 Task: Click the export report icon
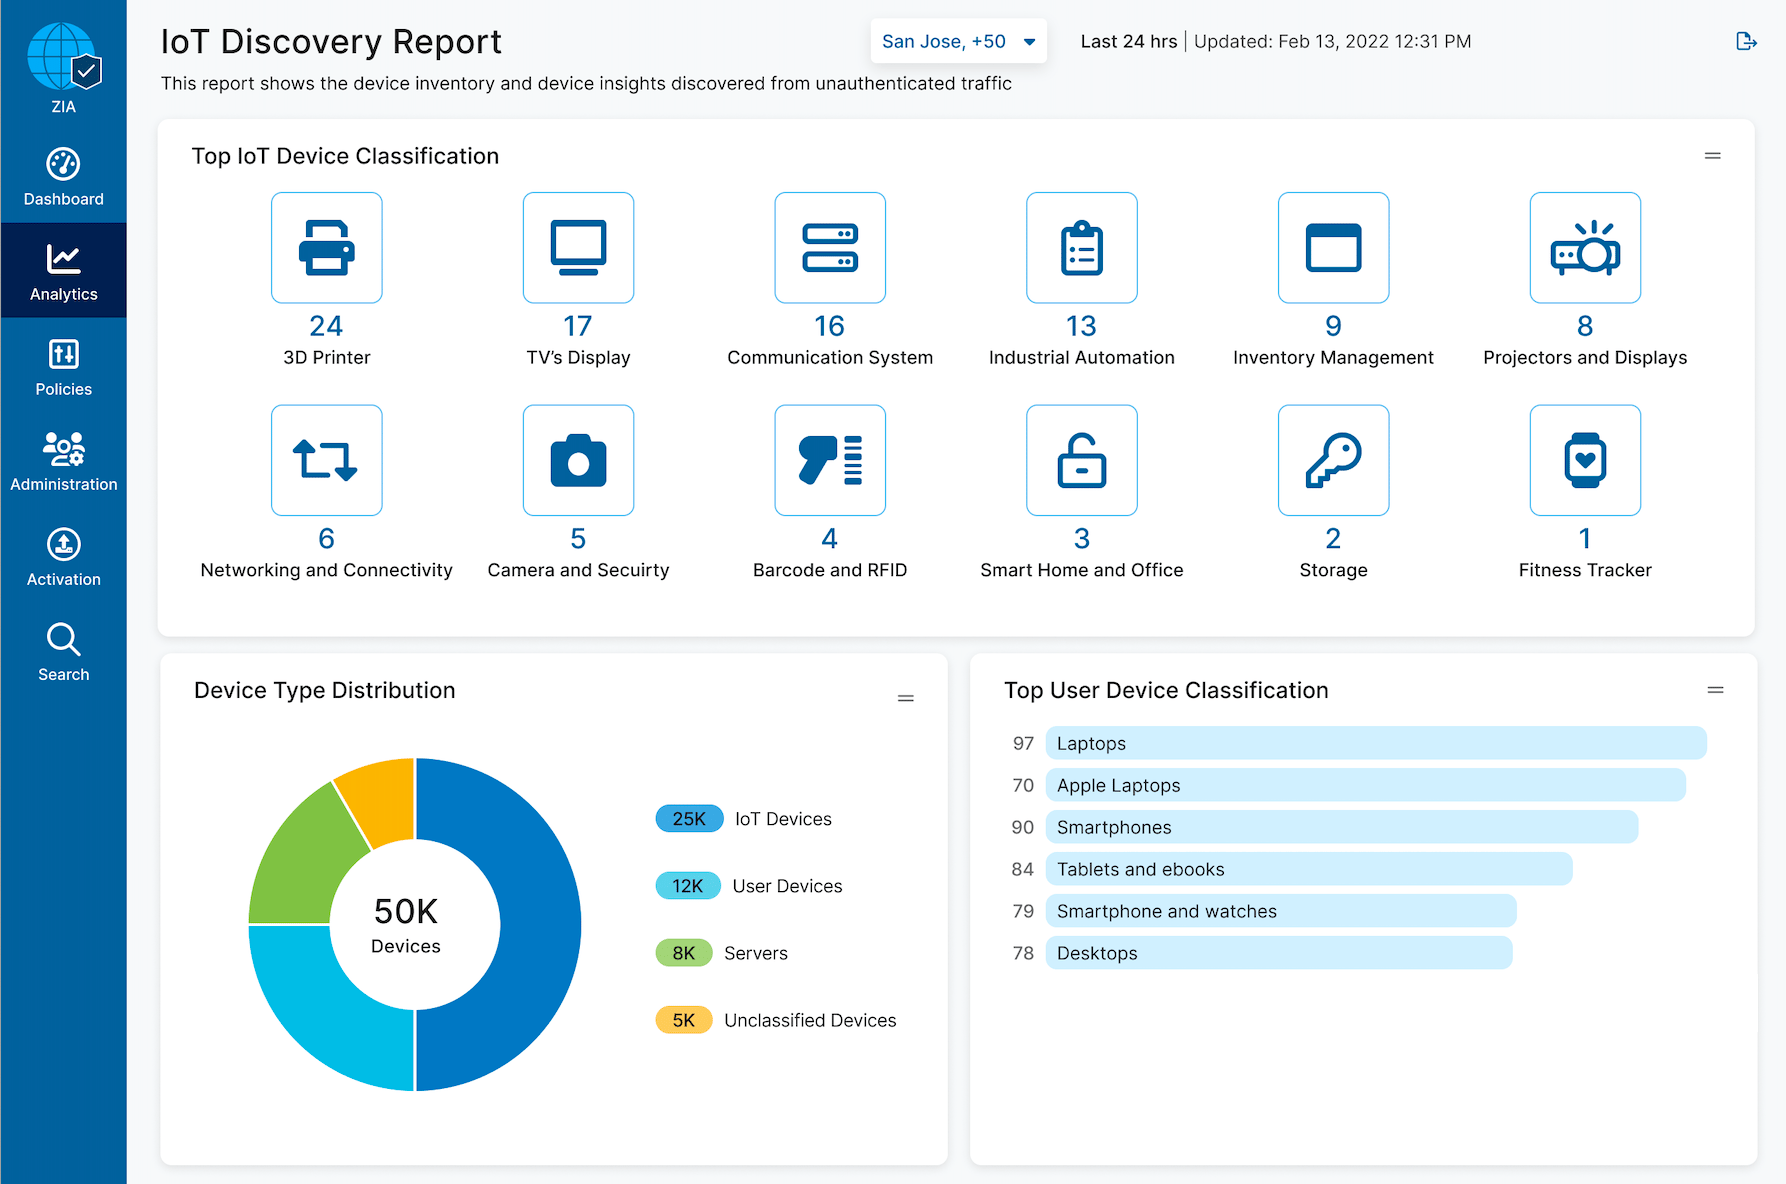1746,41
